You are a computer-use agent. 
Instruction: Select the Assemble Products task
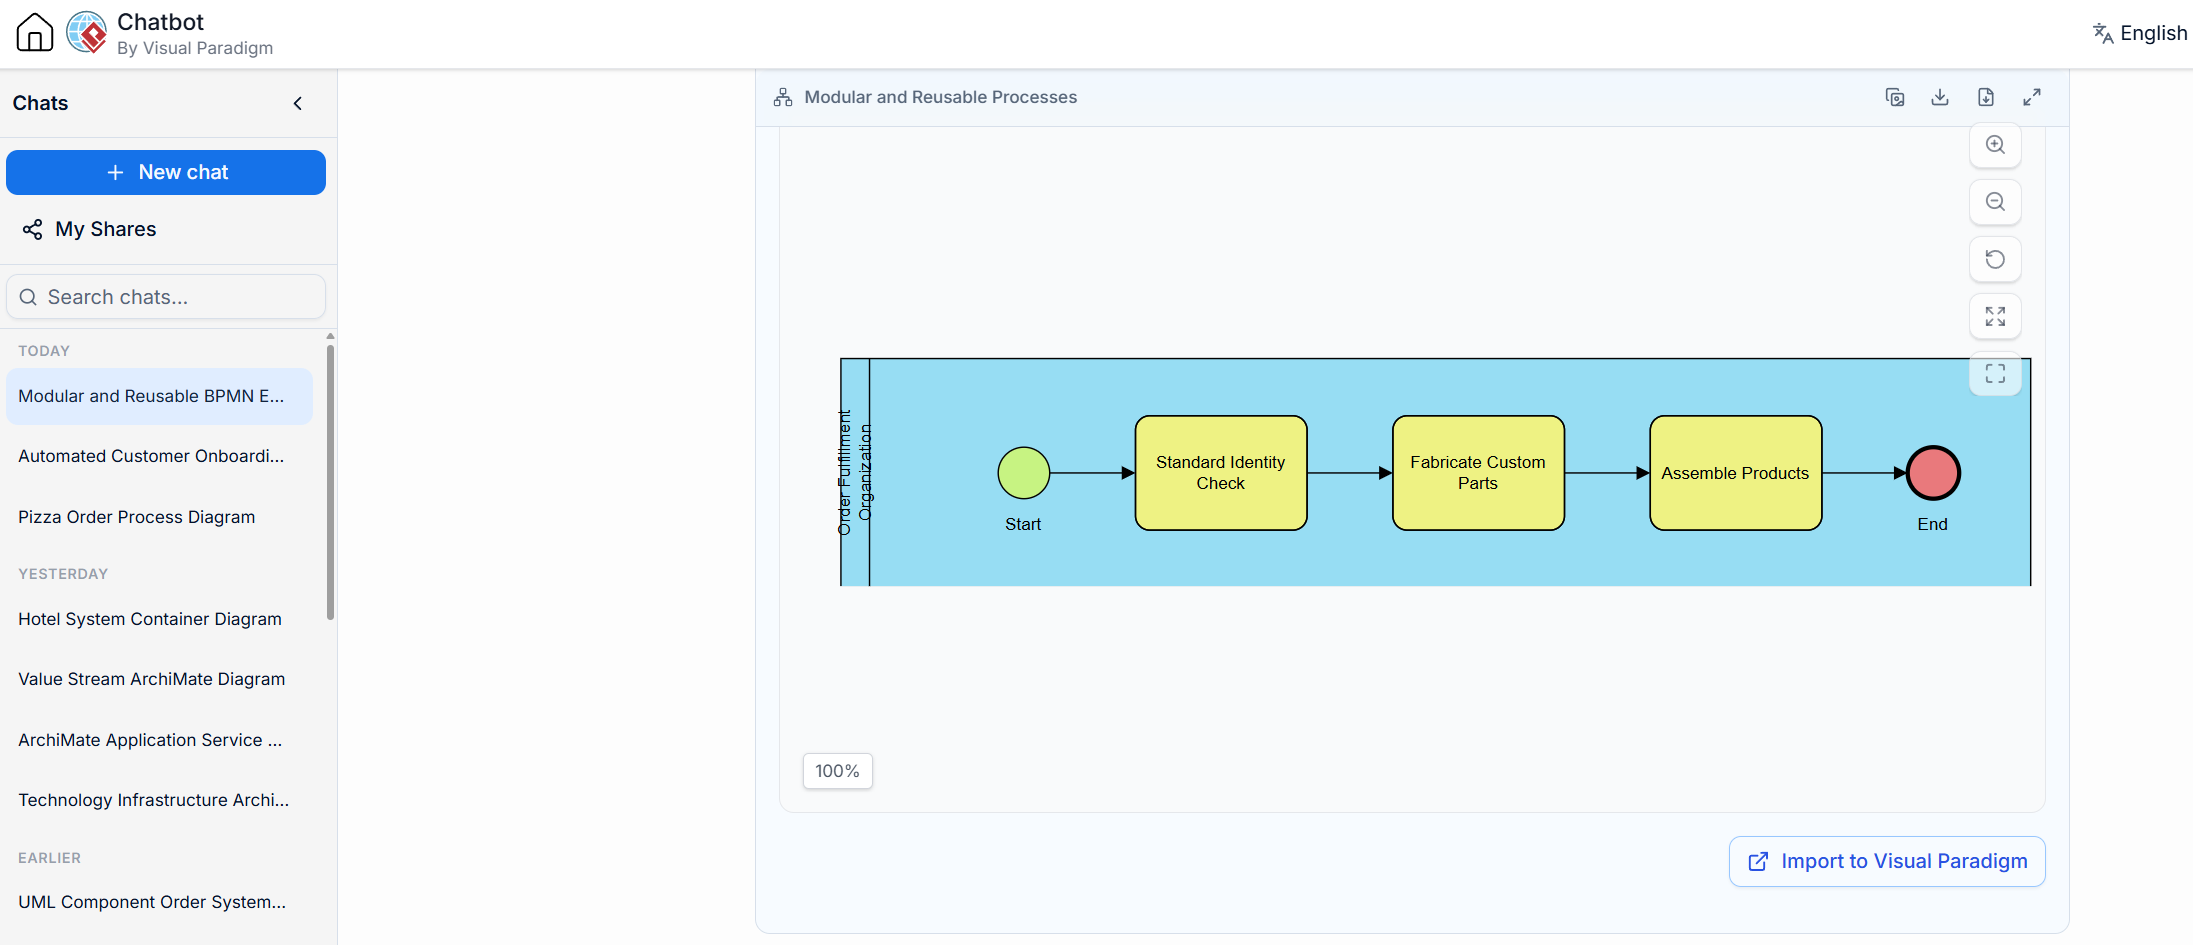point(1735,473)
